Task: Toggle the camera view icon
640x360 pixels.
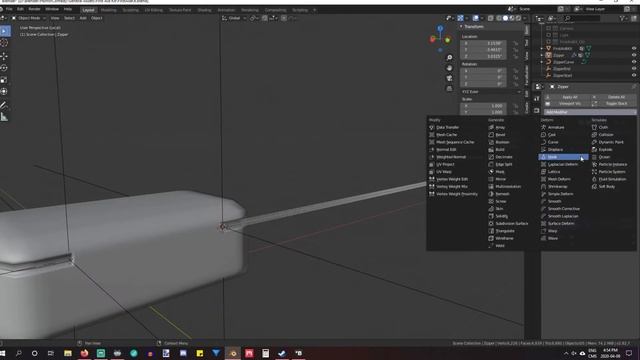Action: click(449, 78)
